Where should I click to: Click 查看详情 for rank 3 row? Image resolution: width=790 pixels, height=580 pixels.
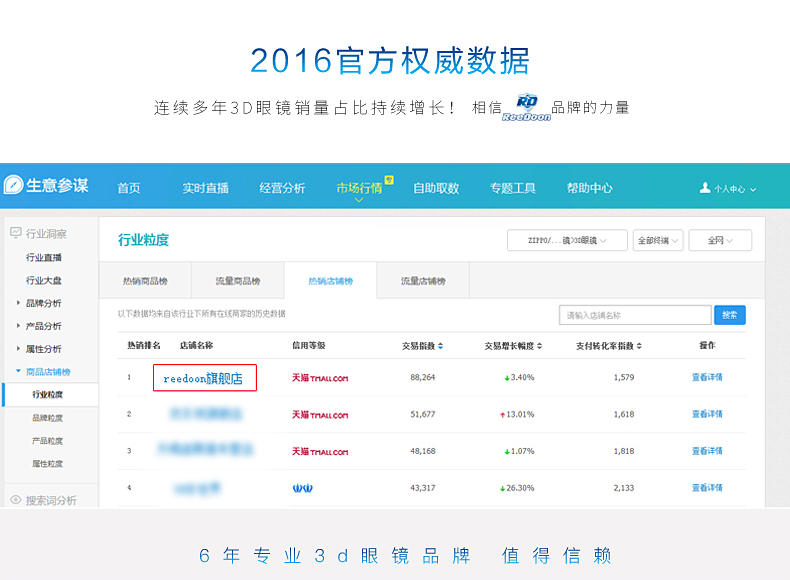707,450
